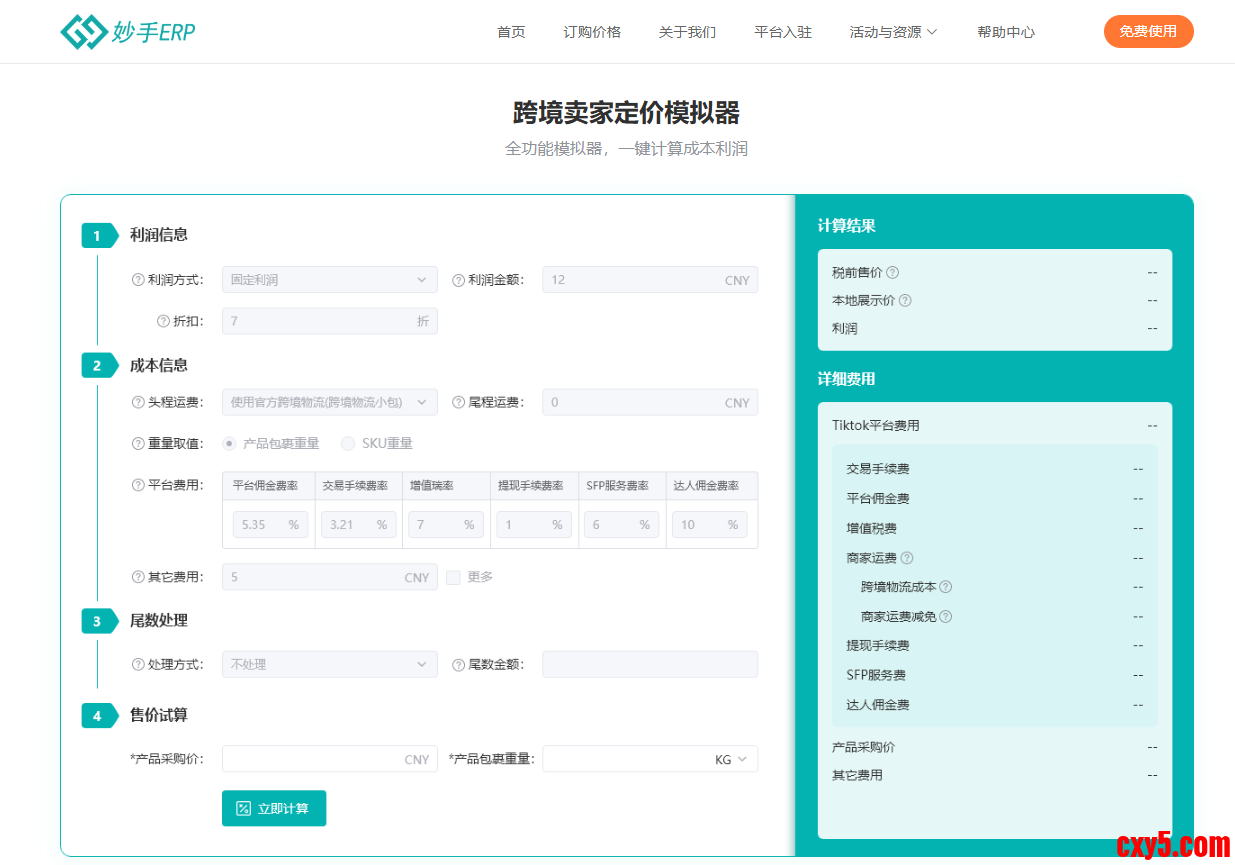The width and height of the screenshot is (1235, 865).
Task: Click the orange 免费使用 button
Action: click(x=1148, y=31)
